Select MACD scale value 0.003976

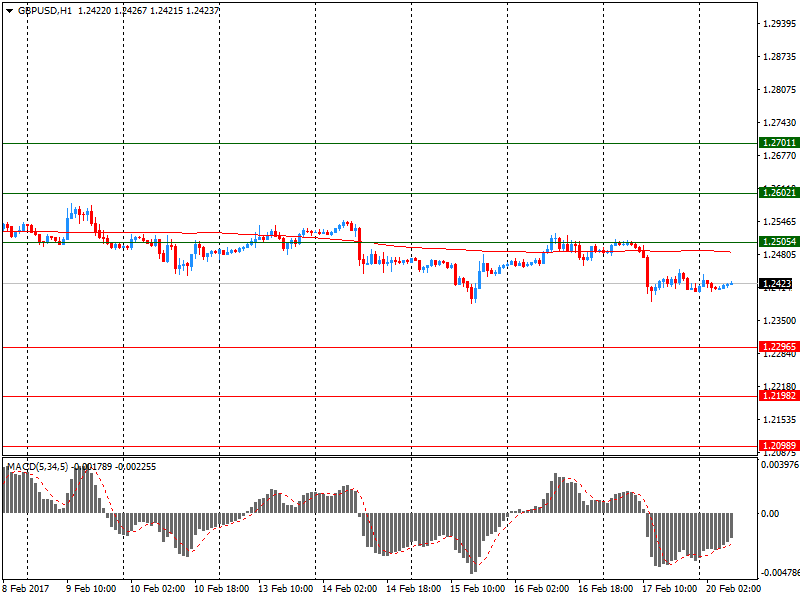tap(780, 465)
